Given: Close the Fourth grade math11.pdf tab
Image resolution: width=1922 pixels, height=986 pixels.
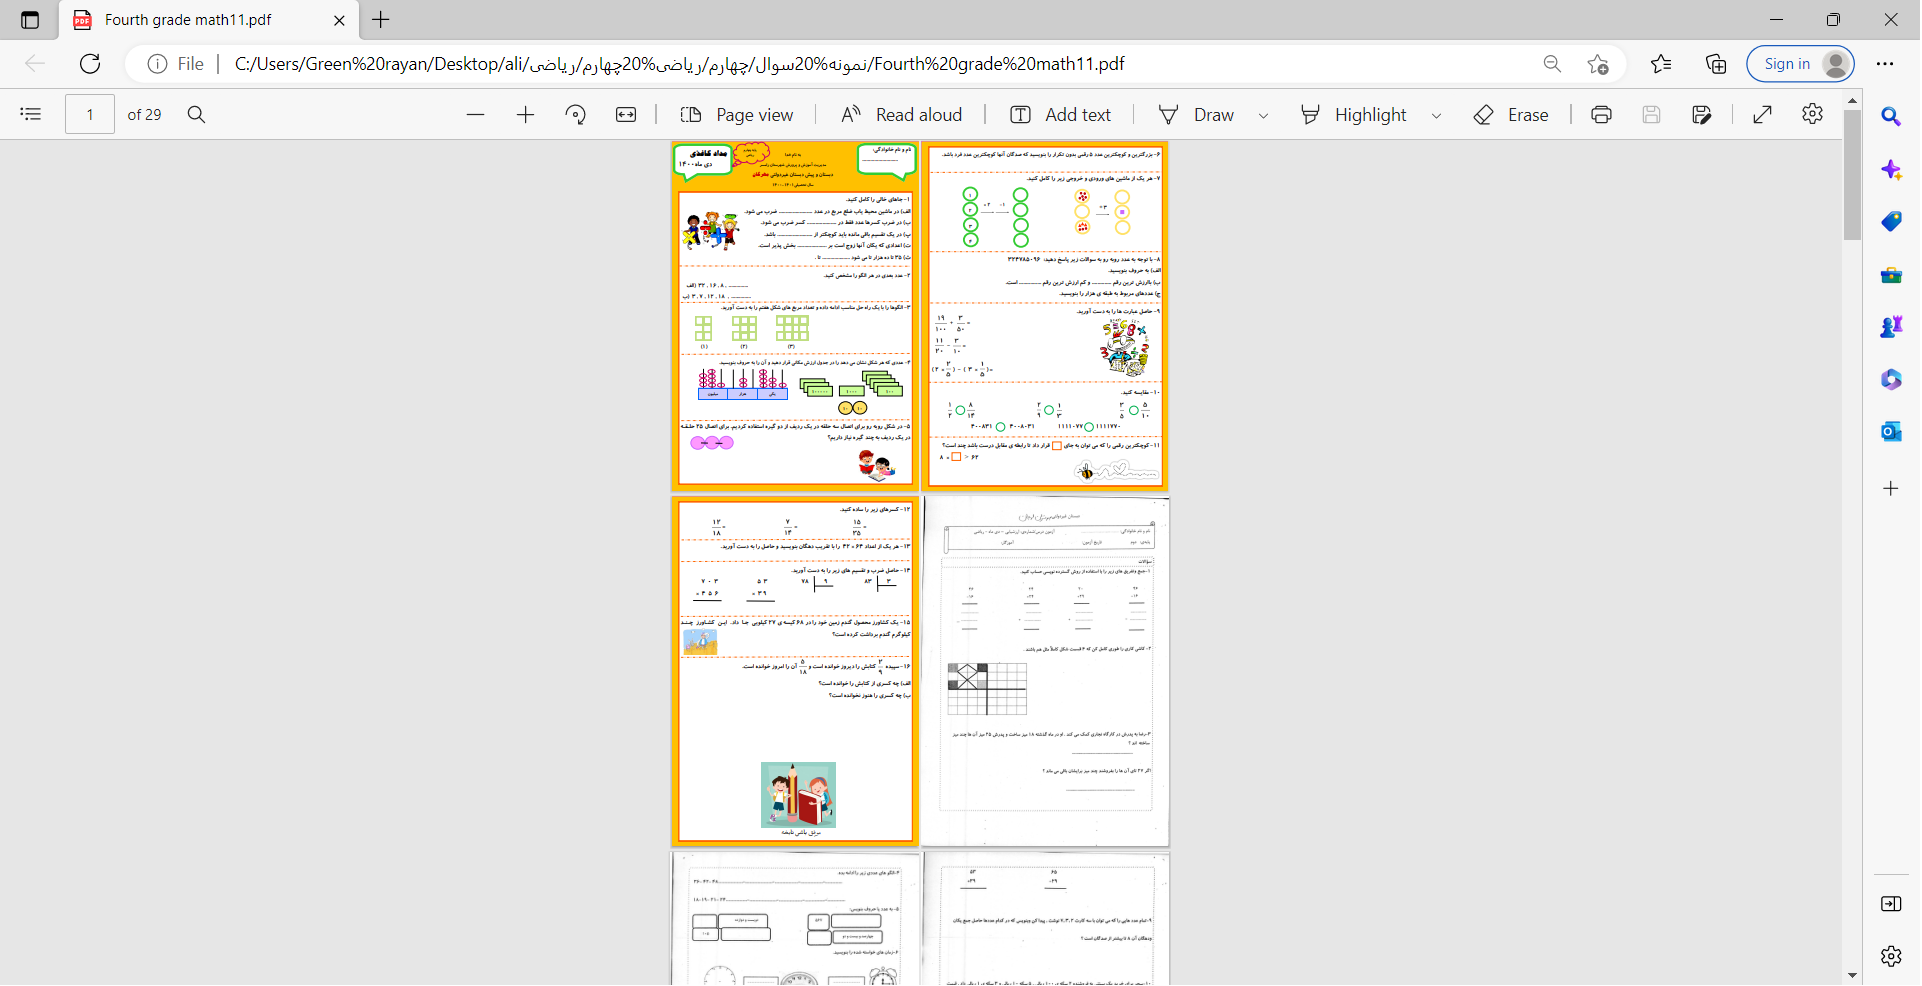Looking at the screenshot, I should 339,20.
